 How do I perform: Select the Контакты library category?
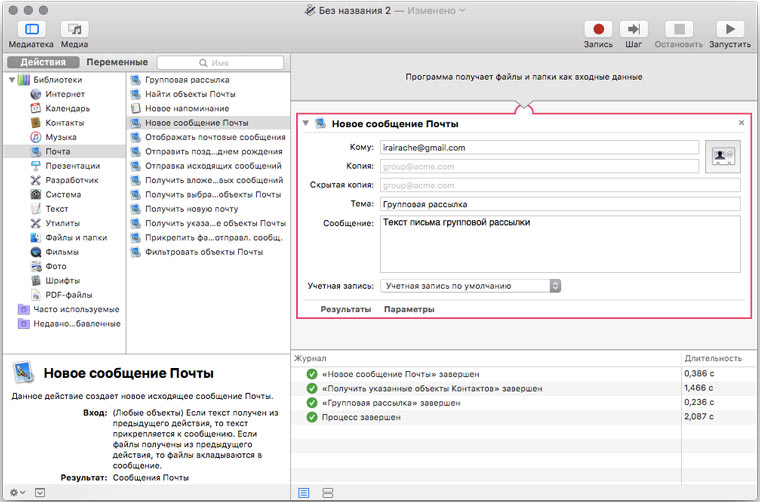[x=64, y=123]
